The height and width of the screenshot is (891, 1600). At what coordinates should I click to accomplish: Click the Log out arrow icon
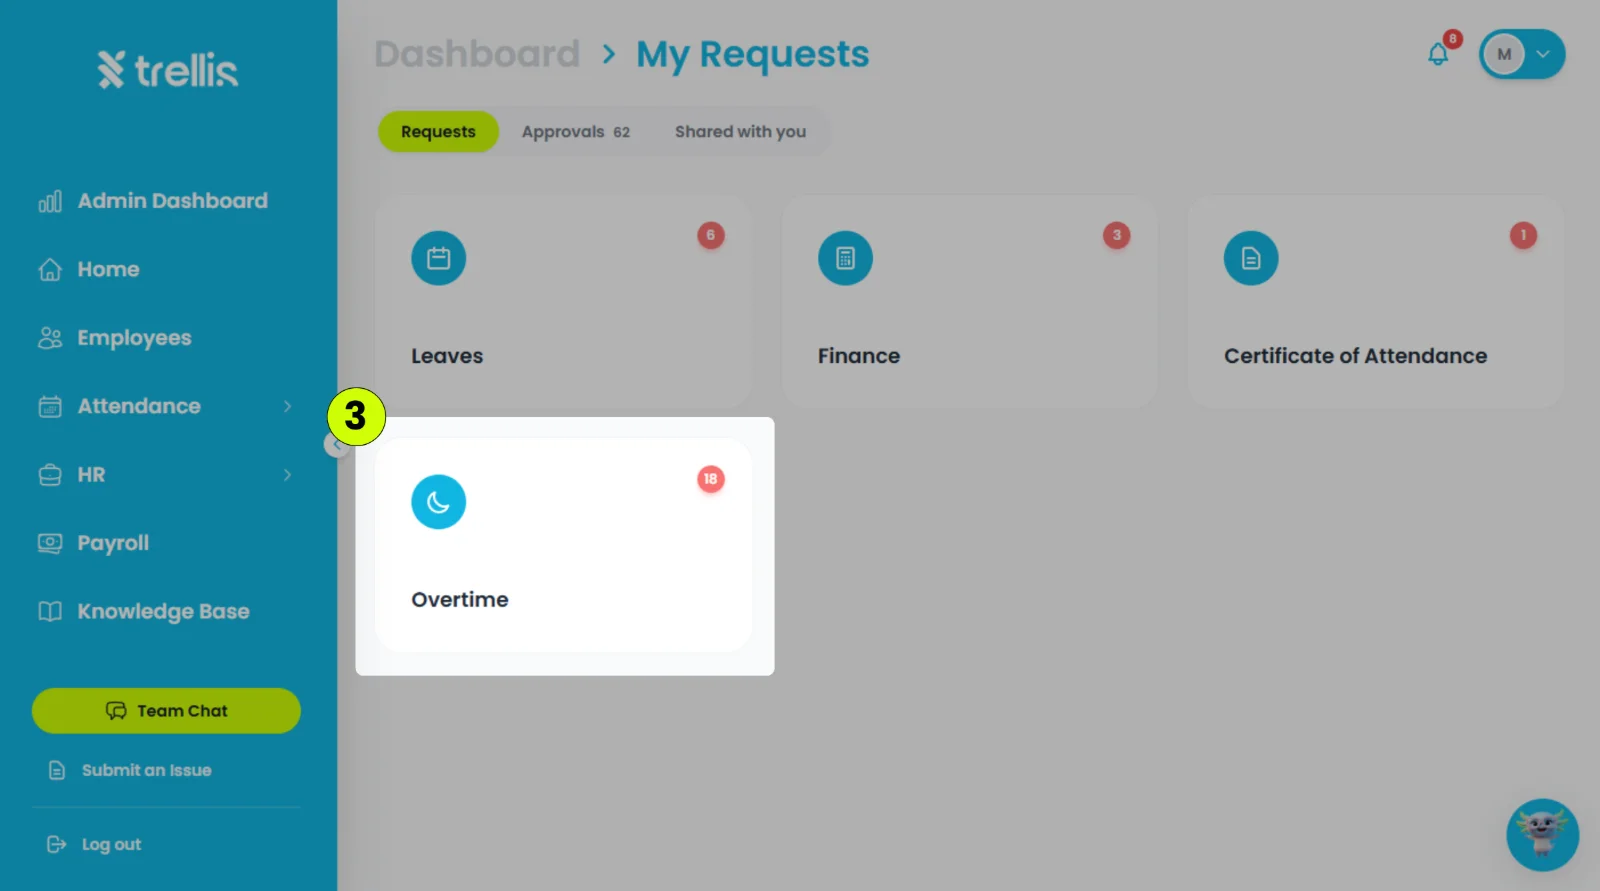click(57, 845)
